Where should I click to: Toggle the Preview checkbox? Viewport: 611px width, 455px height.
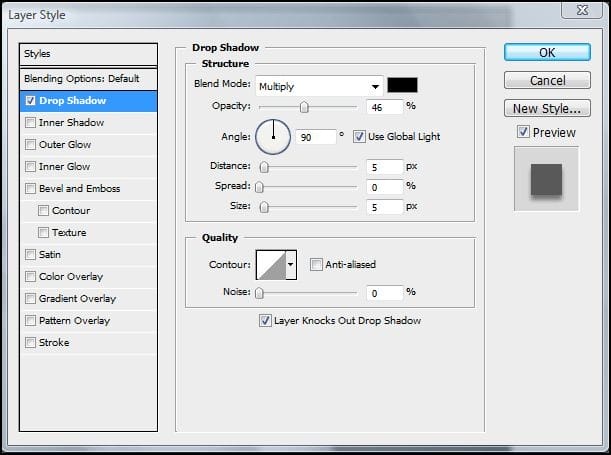pos(523,132)
